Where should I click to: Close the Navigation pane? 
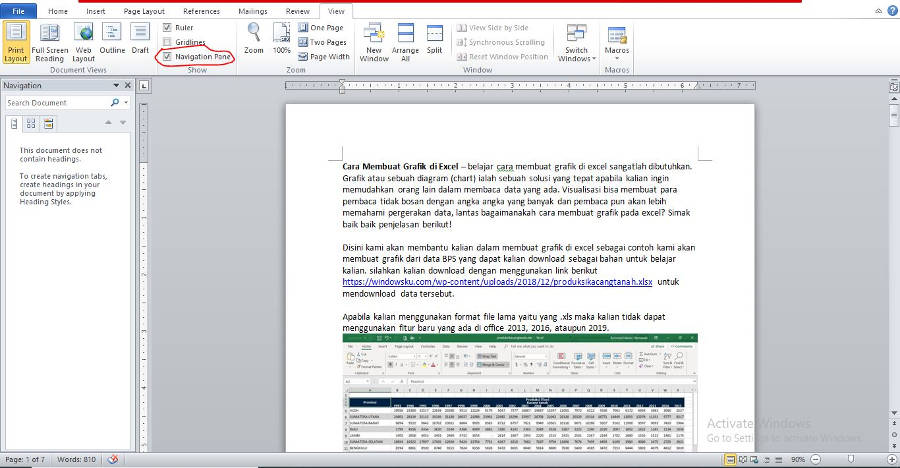[x=127, y=85]
